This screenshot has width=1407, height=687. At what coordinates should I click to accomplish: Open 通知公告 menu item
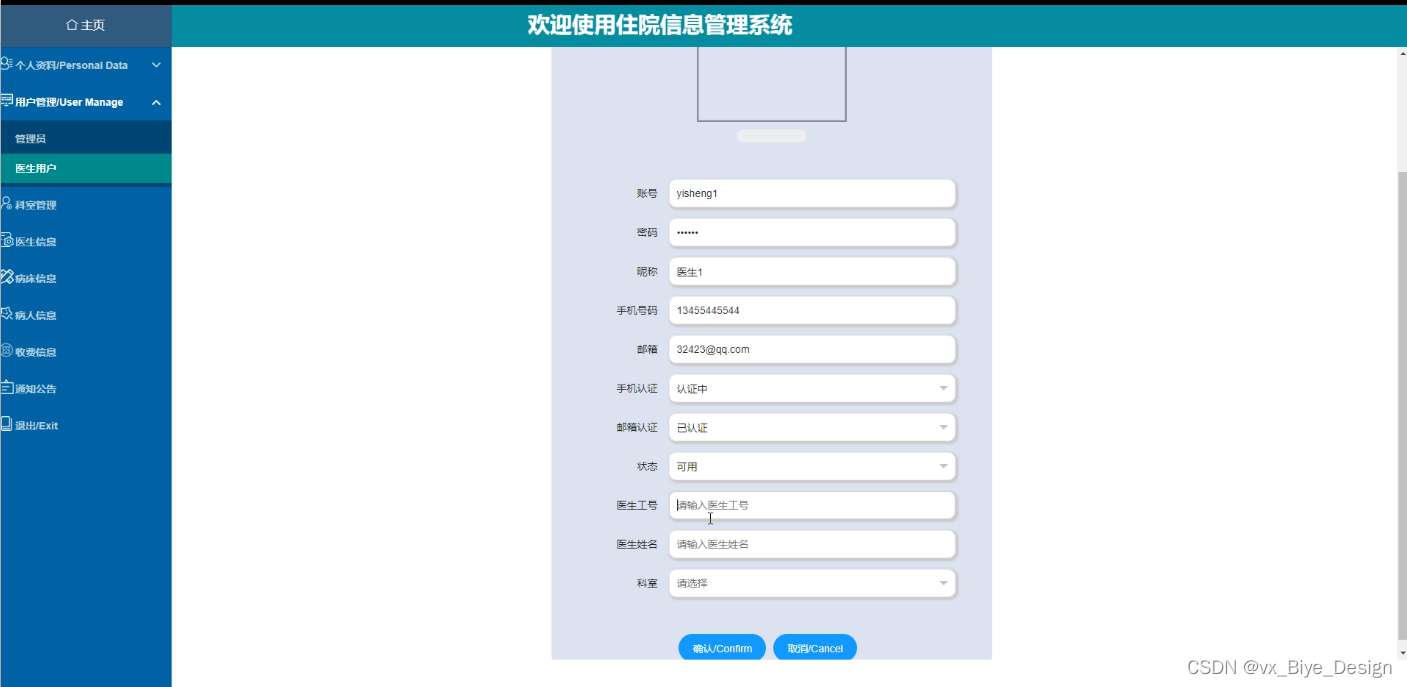86,388
